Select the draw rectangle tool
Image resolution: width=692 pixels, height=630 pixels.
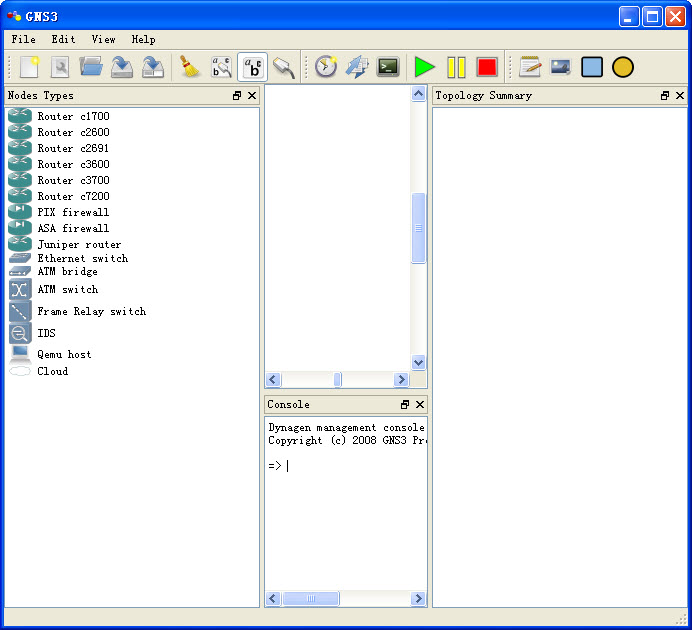pyautogui.click(x=592, y=67)
